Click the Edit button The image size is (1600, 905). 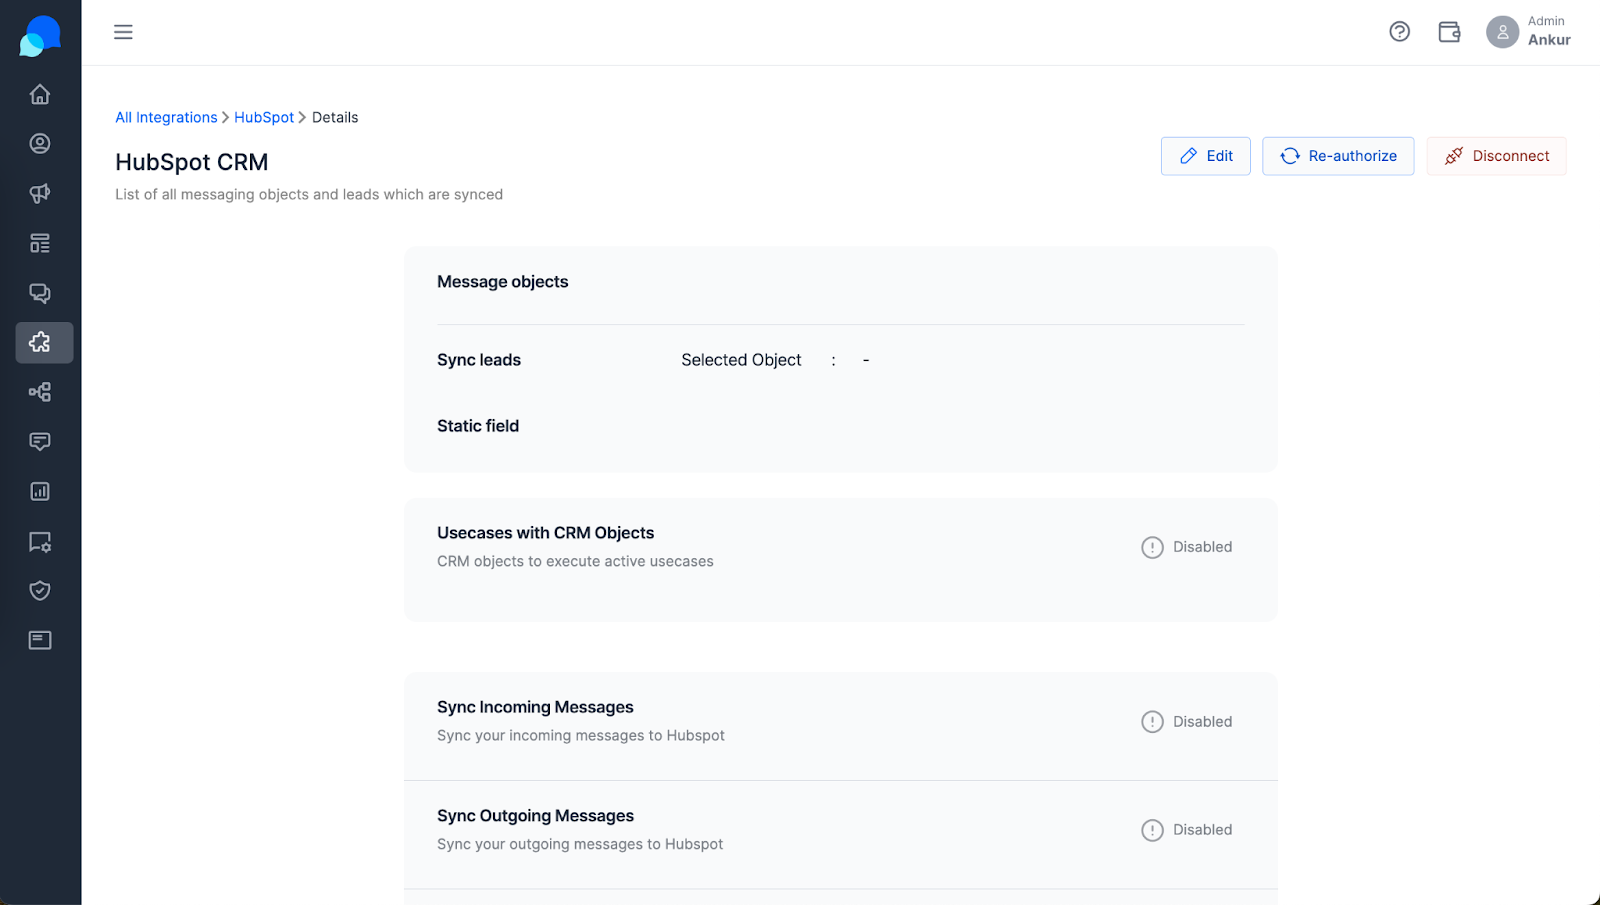(x=1205, y=156)
